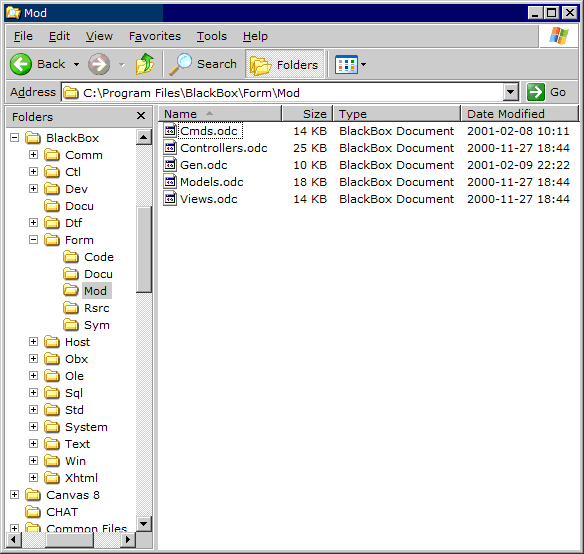Open the Back history dropdown arrow
Screen dimensions: 584x554
click(76, 64)
